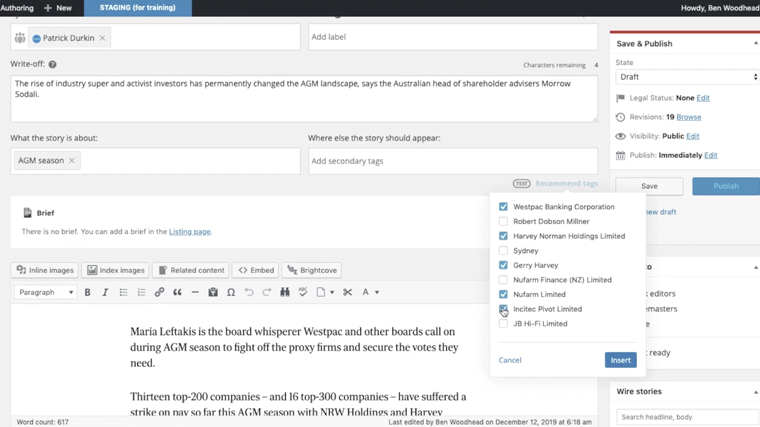The image size is (760, 427).
Task: Click the Brief document icon
Action: (28, 213)
